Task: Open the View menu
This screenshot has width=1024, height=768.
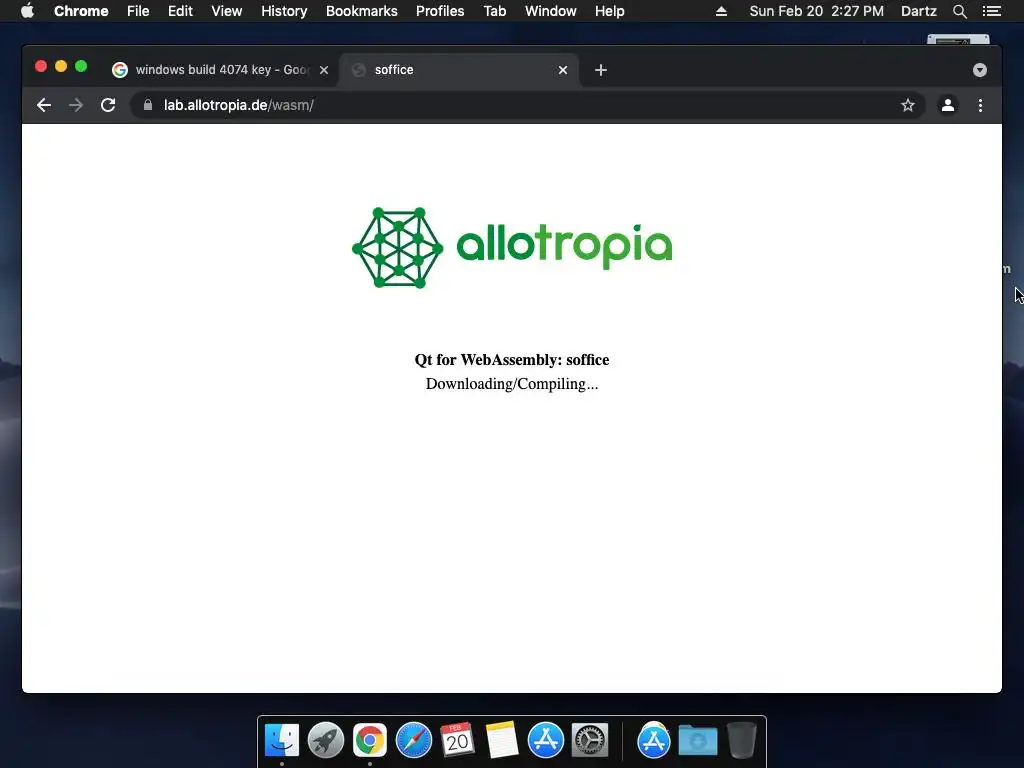Action: [227, 11]
